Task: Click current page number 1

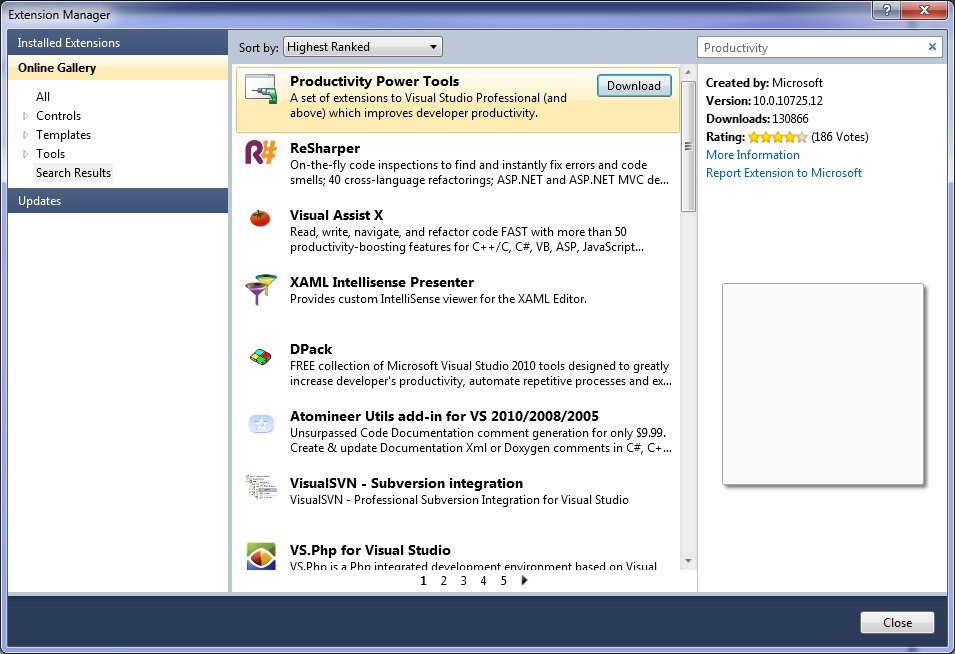Action: 423,581
